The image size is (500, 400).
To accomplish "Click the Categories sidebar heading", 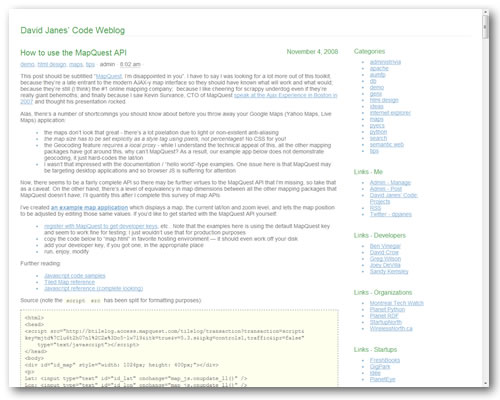I will point(369,51).
